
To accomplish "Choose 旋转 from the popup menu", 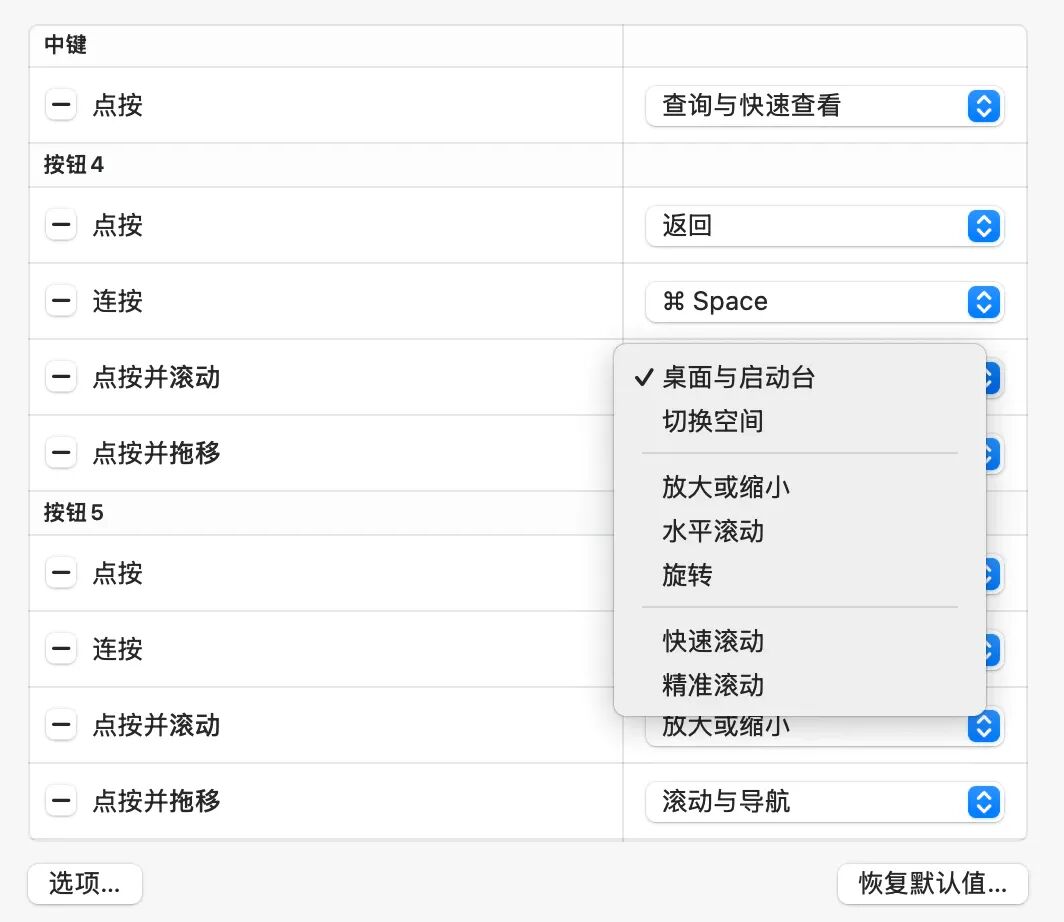I will (x=799, y=575).
